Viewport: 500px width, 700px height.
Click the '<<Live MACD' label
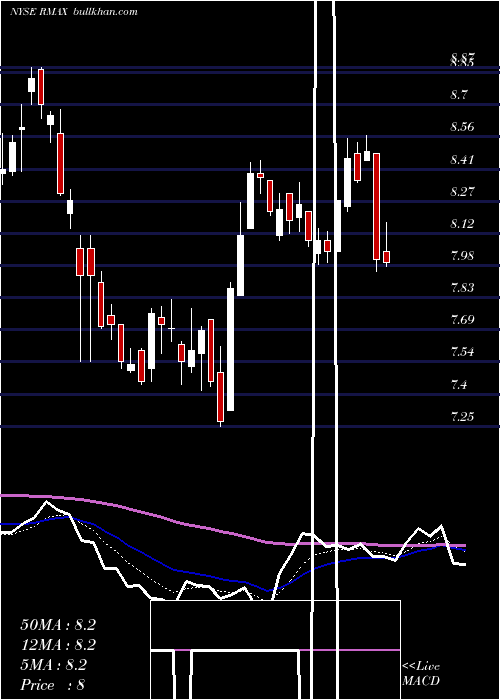click(421, 674)
